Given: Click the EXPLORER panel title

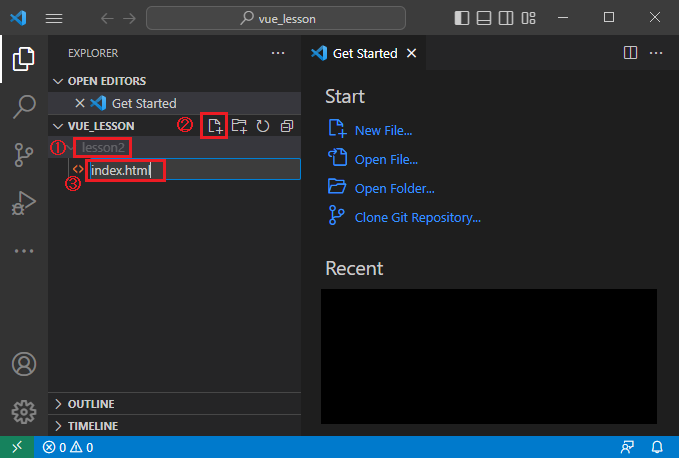Looking at the screenshot, I should pyautogui.click(x=93, y=53).
